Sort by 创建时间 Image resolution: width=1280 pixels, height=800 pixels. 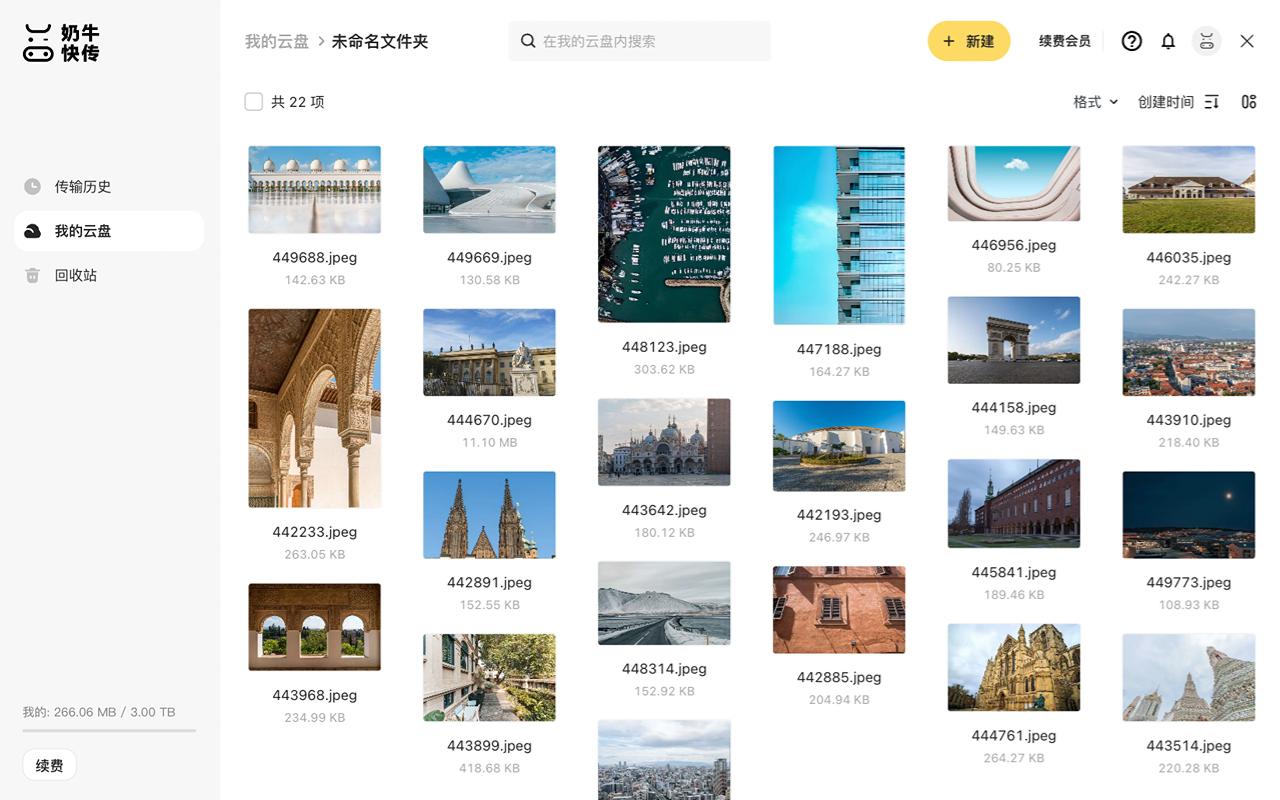pos(1166,102)
